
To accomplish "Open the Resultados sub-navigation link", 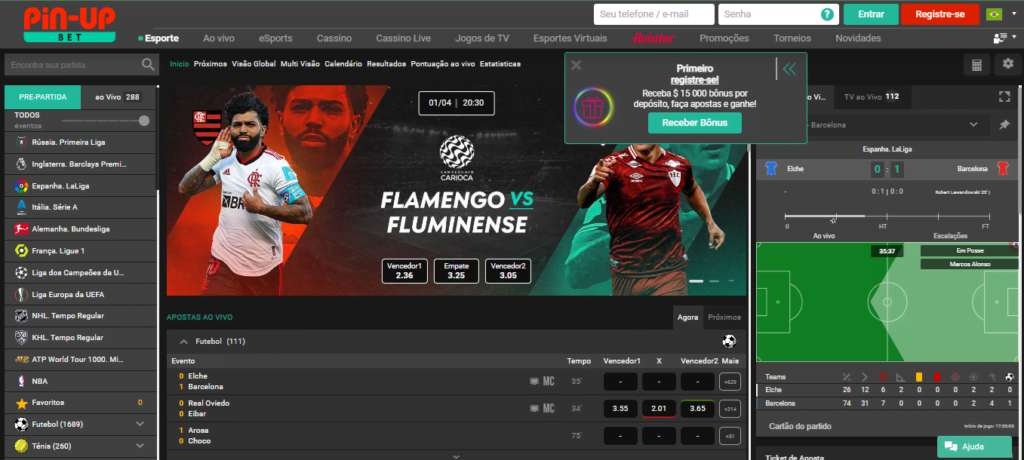I will (x=387, y=64).
